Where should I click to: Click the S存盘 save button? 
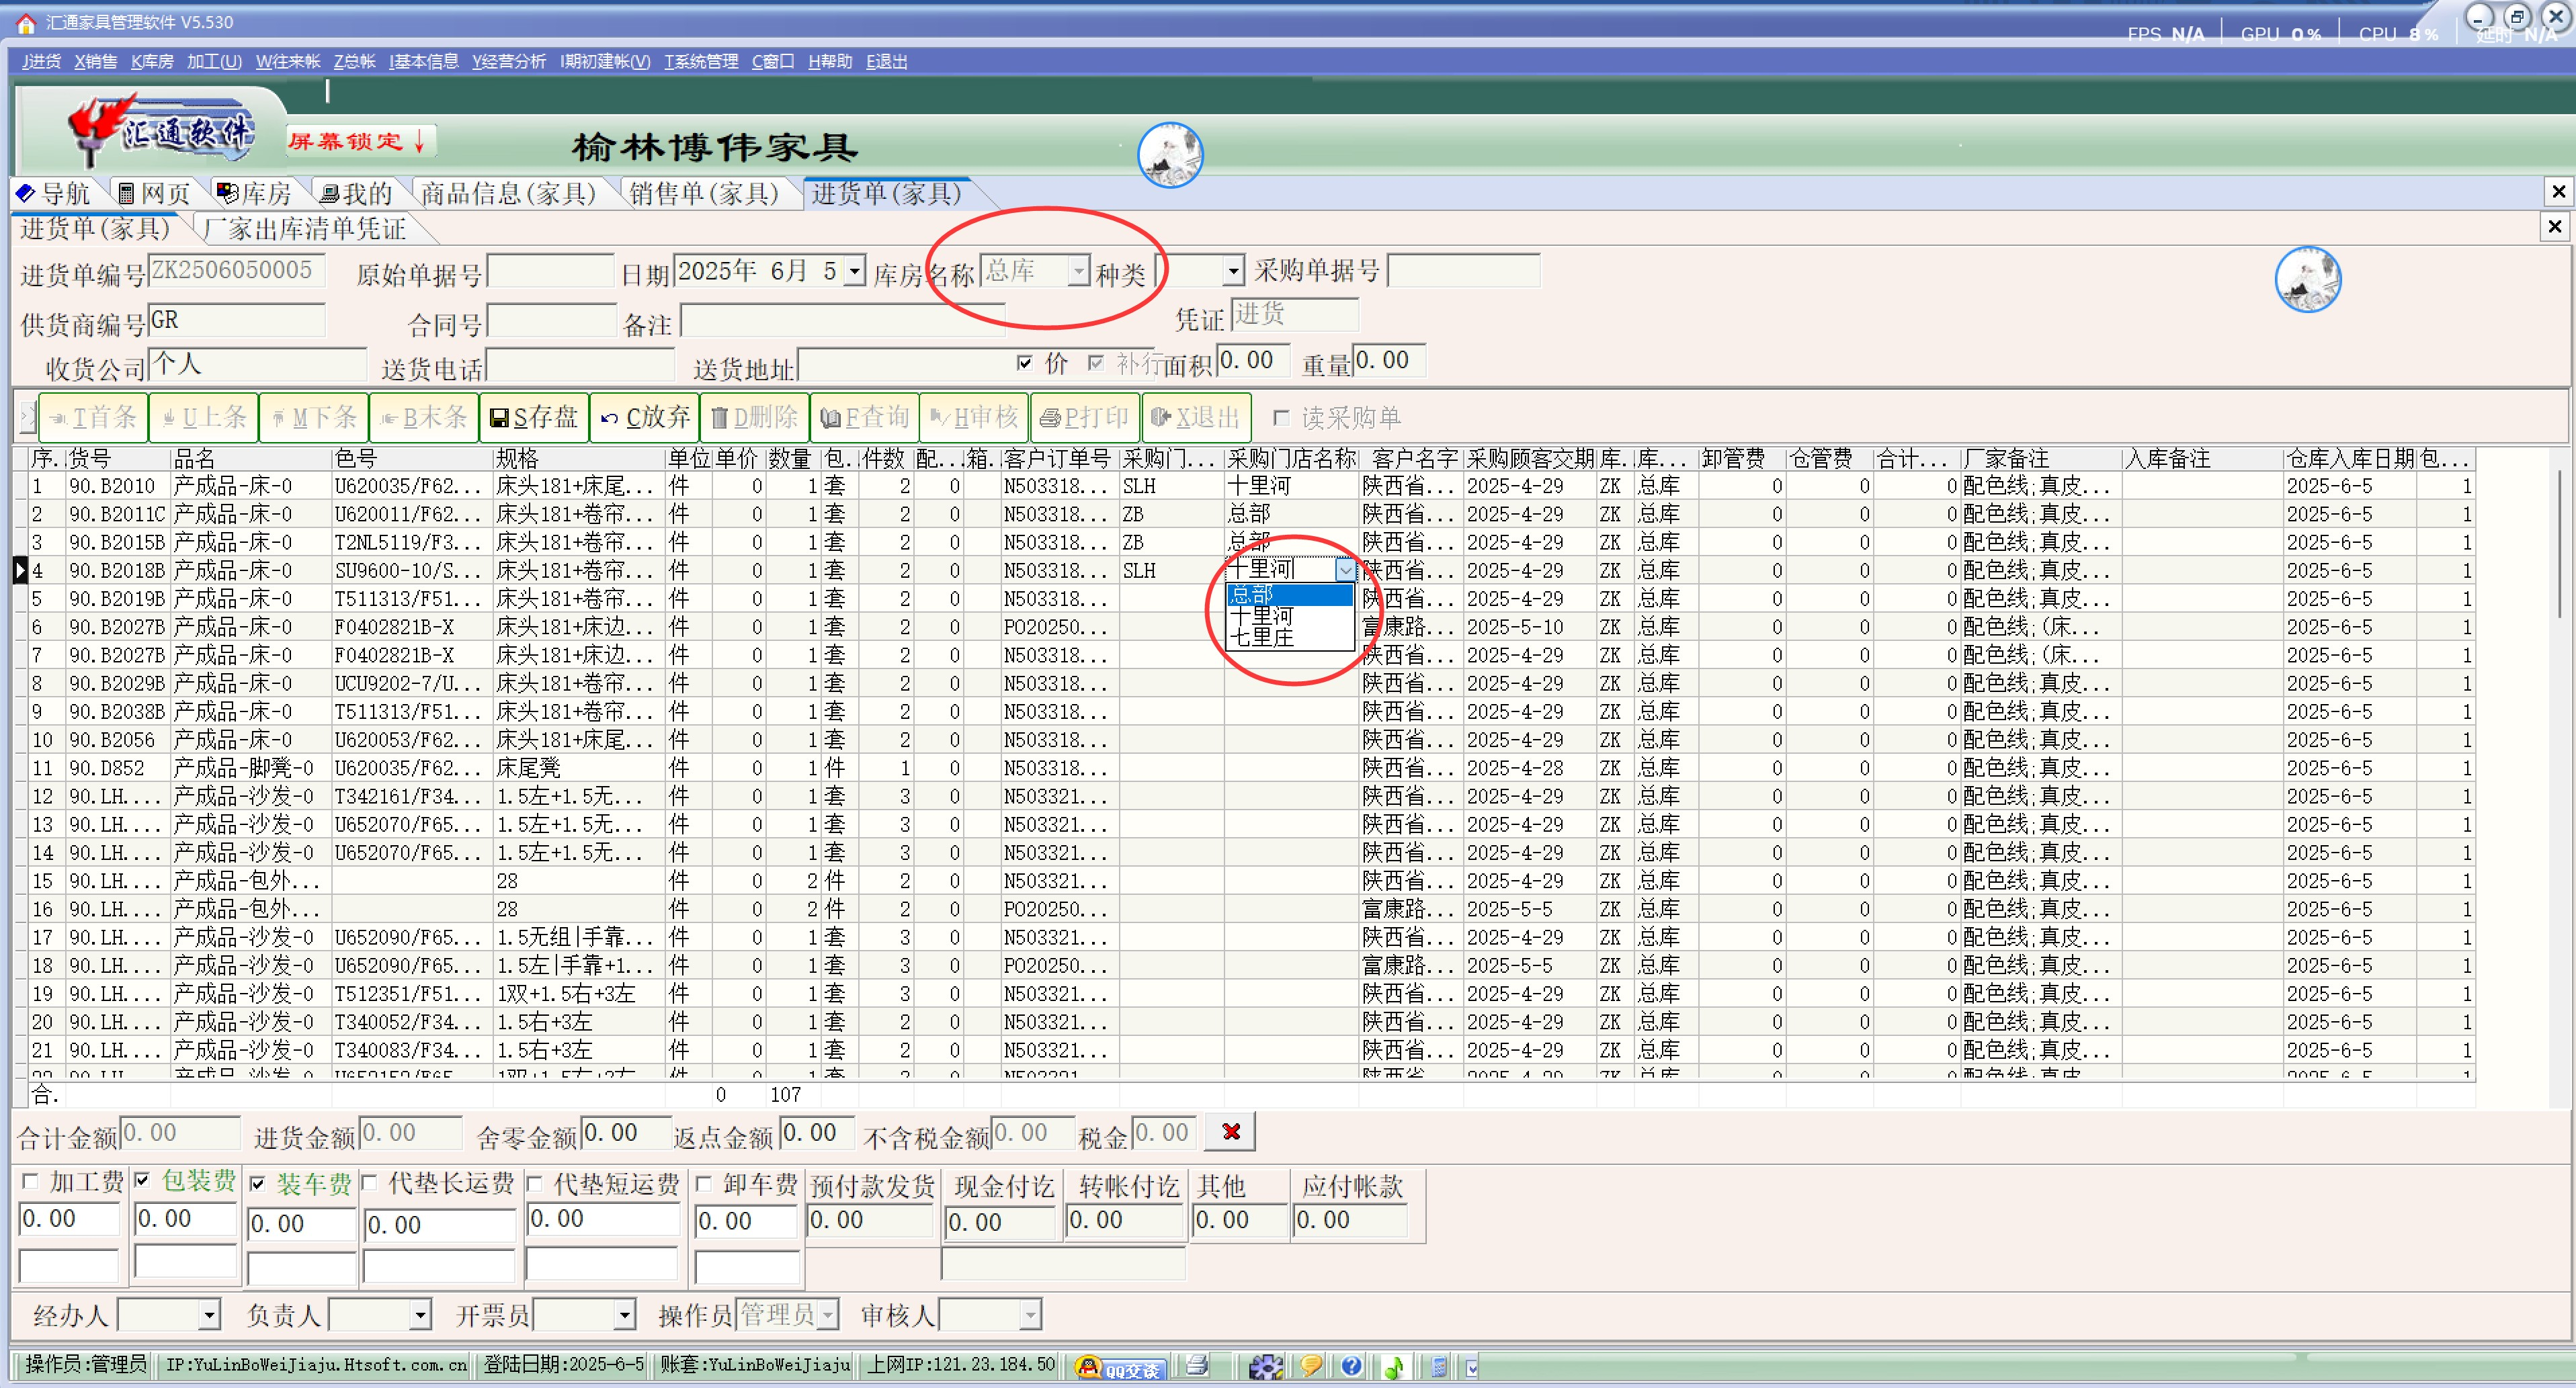534,418
